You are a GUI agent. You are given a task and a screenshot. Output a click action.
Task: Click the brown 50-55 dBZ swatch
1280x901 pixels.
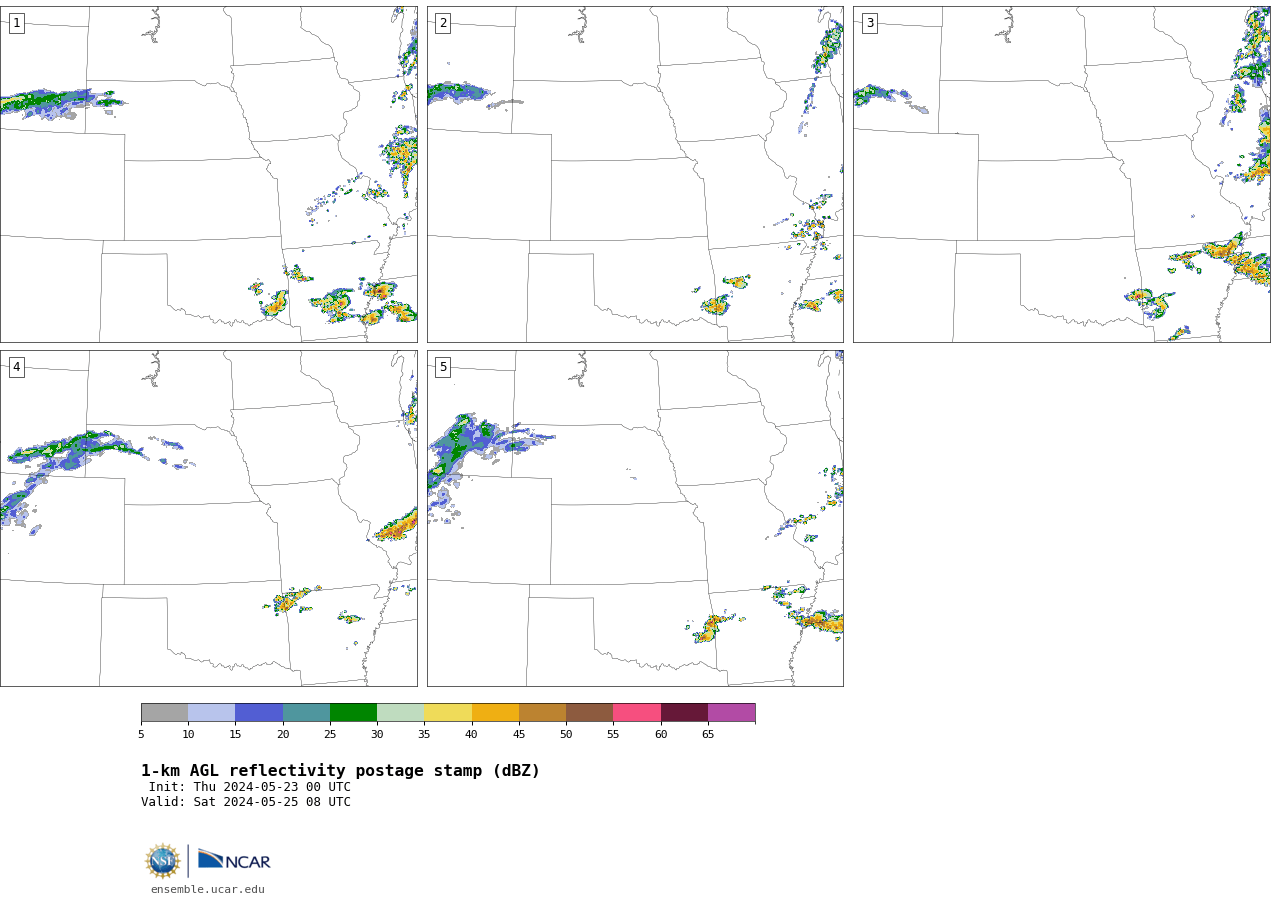(589, 713)
